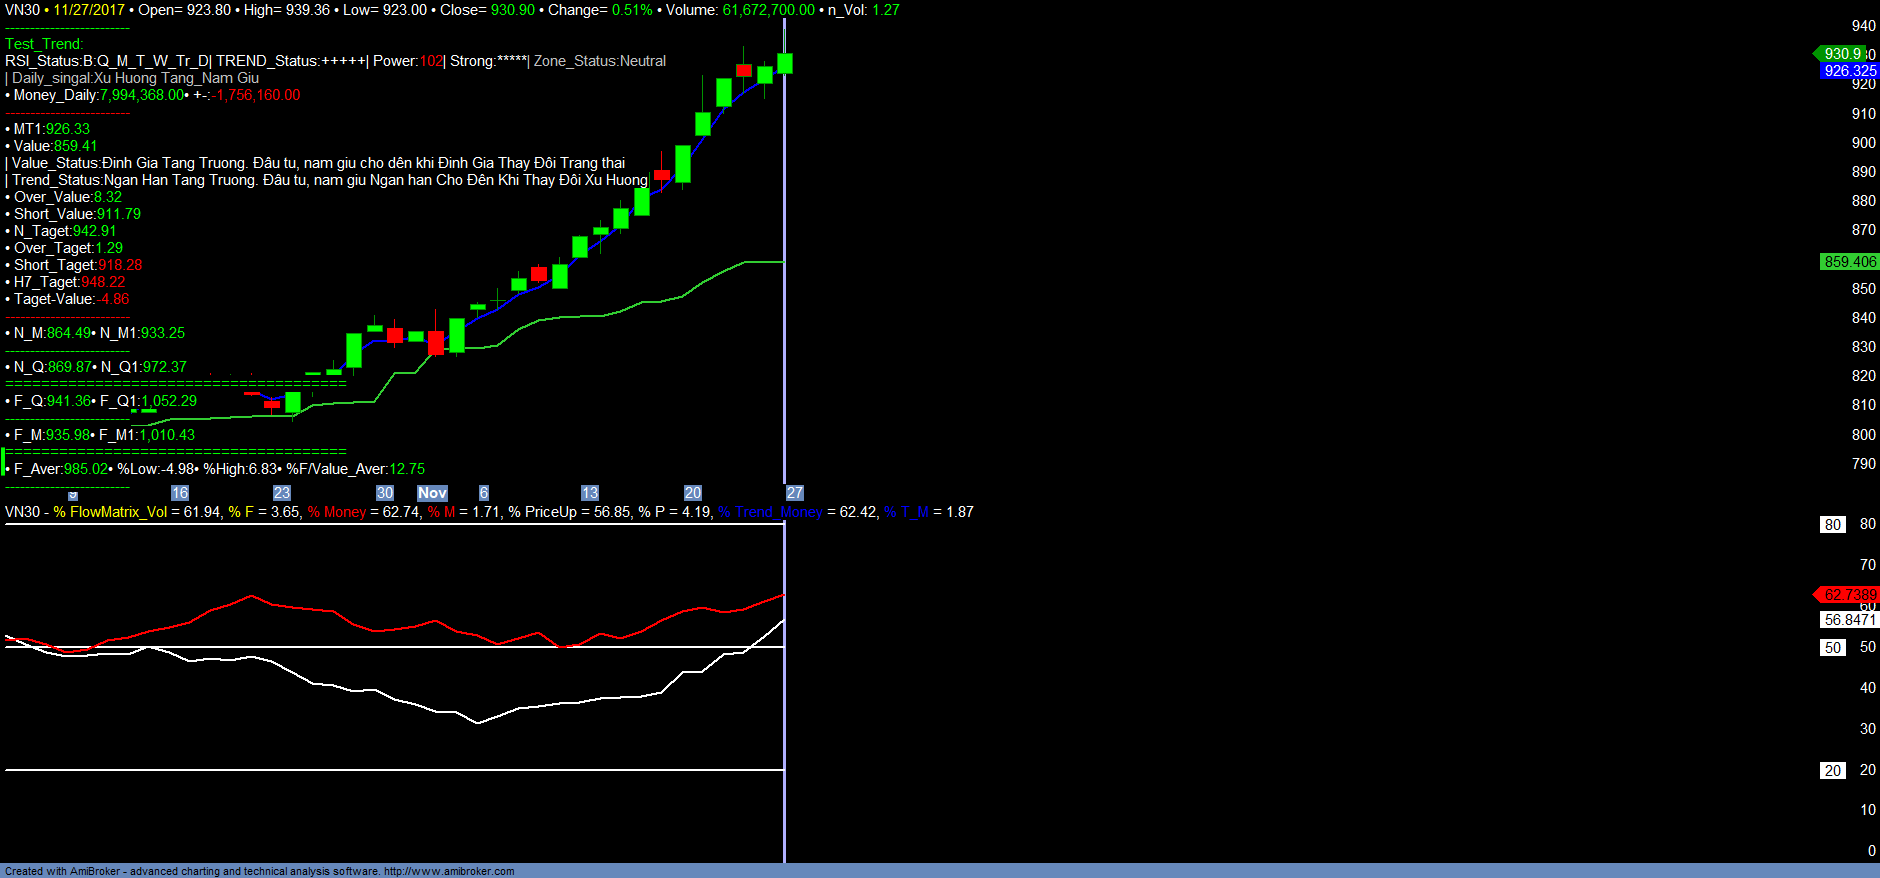Image resolution: width=1880 pixels, height=878 pixels.
Task: Select the white 56.8471 indicator tag
Action: (1849, 620)
